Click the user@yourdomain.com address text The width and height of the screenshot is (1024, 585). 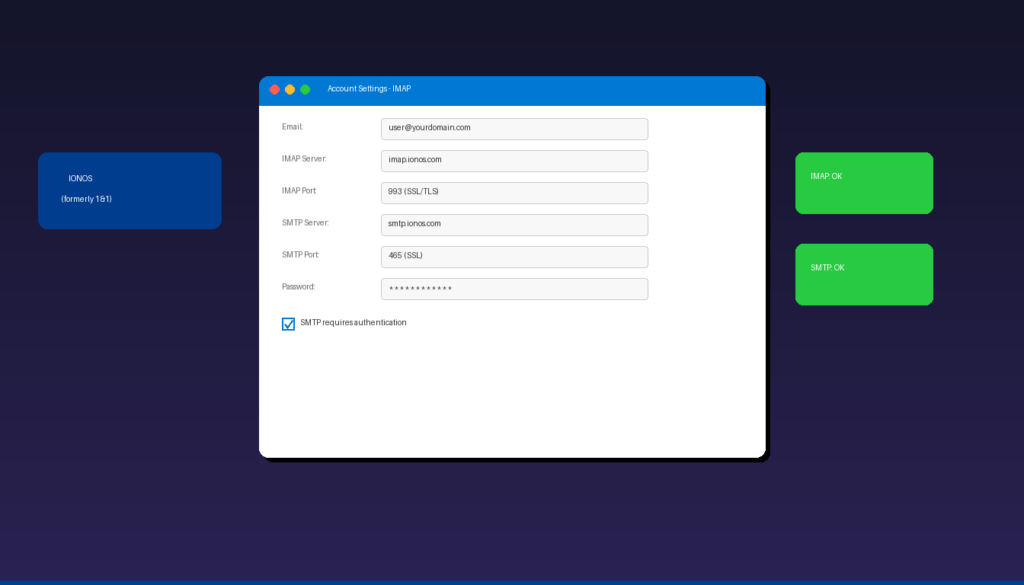[428, 128]
